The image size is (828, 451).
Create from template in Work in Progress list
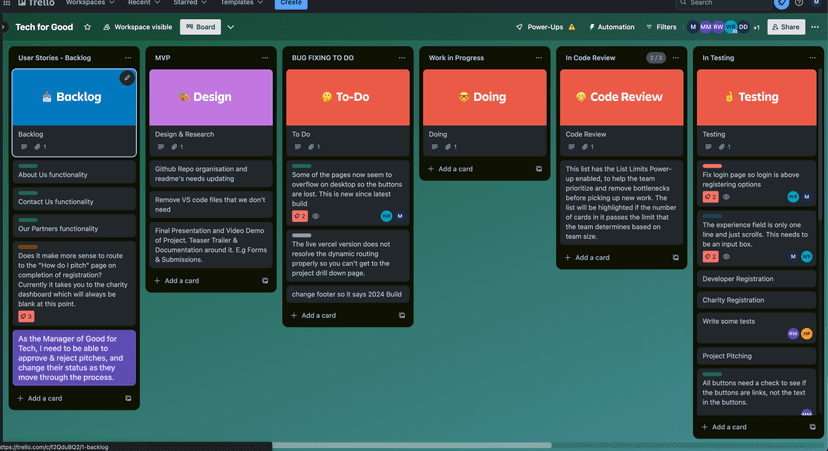538,169
